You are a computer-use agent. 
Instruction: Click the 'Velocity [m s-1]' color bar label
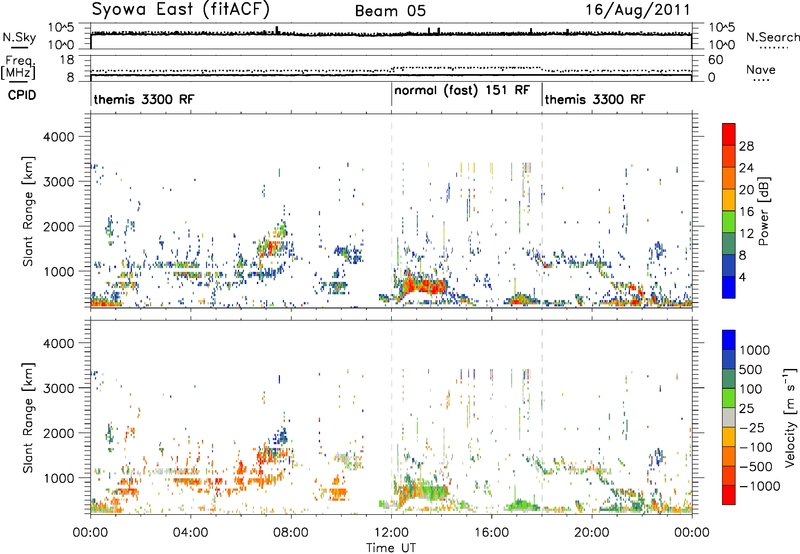coord(790,417)
